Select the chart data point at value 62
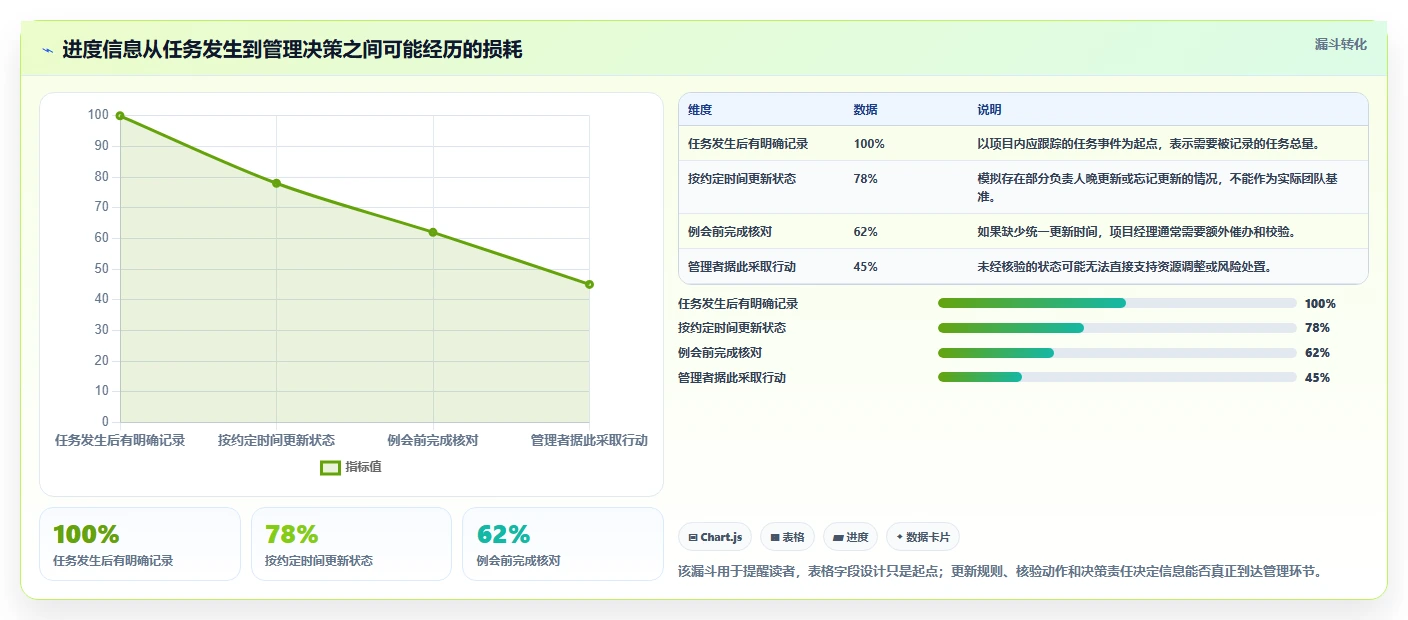This screenshot has width=1408, height=620. click(x=433, y=232)
